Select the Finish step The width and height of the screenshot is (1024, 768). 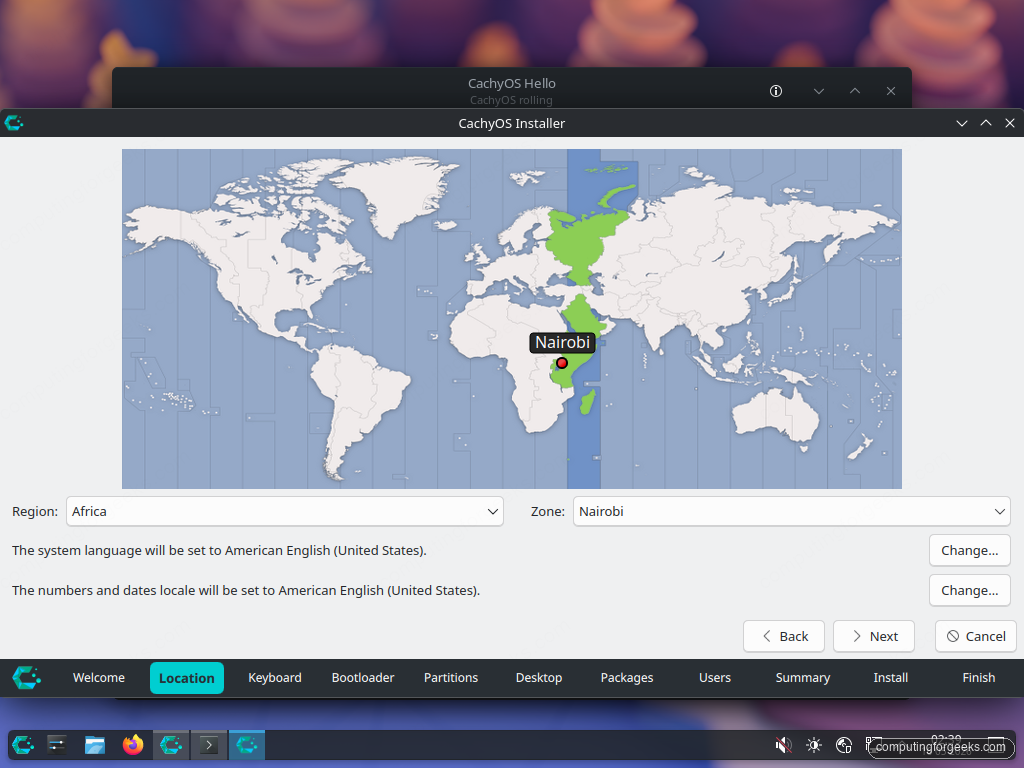click(x=979, y=678)
